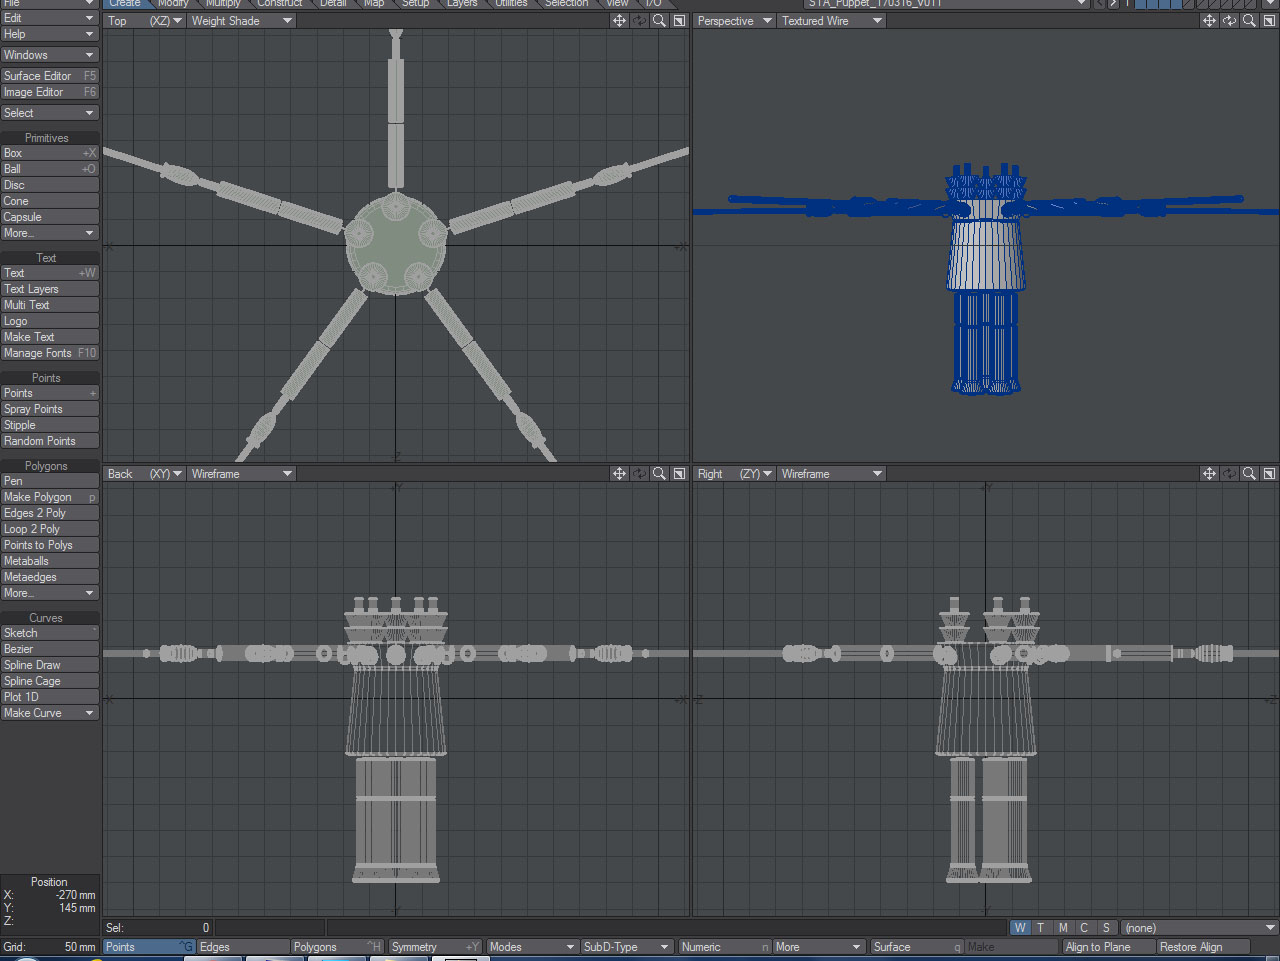The width and height of the screenshot is (1280, 961).
Task: Click the Align to Plane button
Action: (1107, 946)
